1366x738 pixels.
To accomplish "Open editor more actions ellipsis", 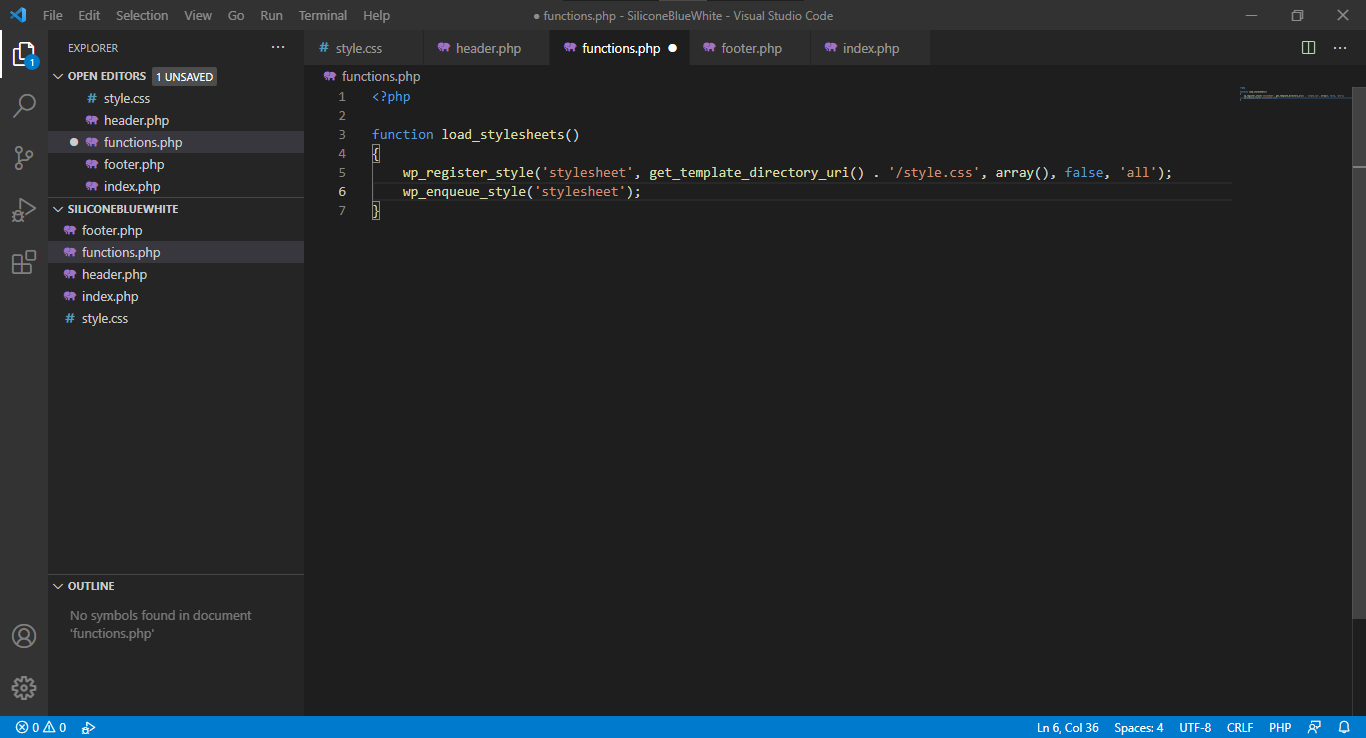I will [1338, 48].
